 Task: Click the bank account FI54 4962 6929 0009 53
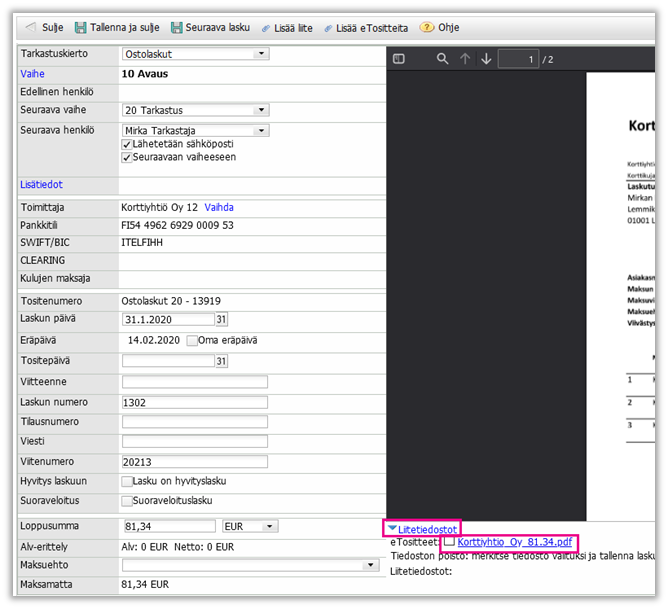(177, 225)
